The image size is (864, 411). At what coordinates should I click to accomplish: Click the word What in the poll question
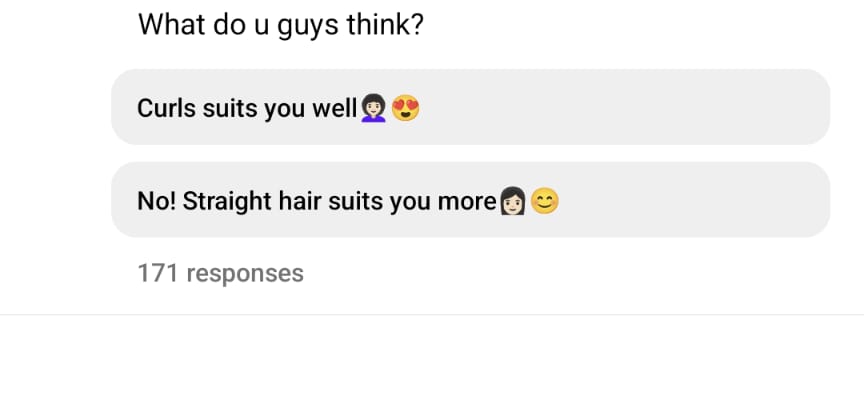point(171,25)
